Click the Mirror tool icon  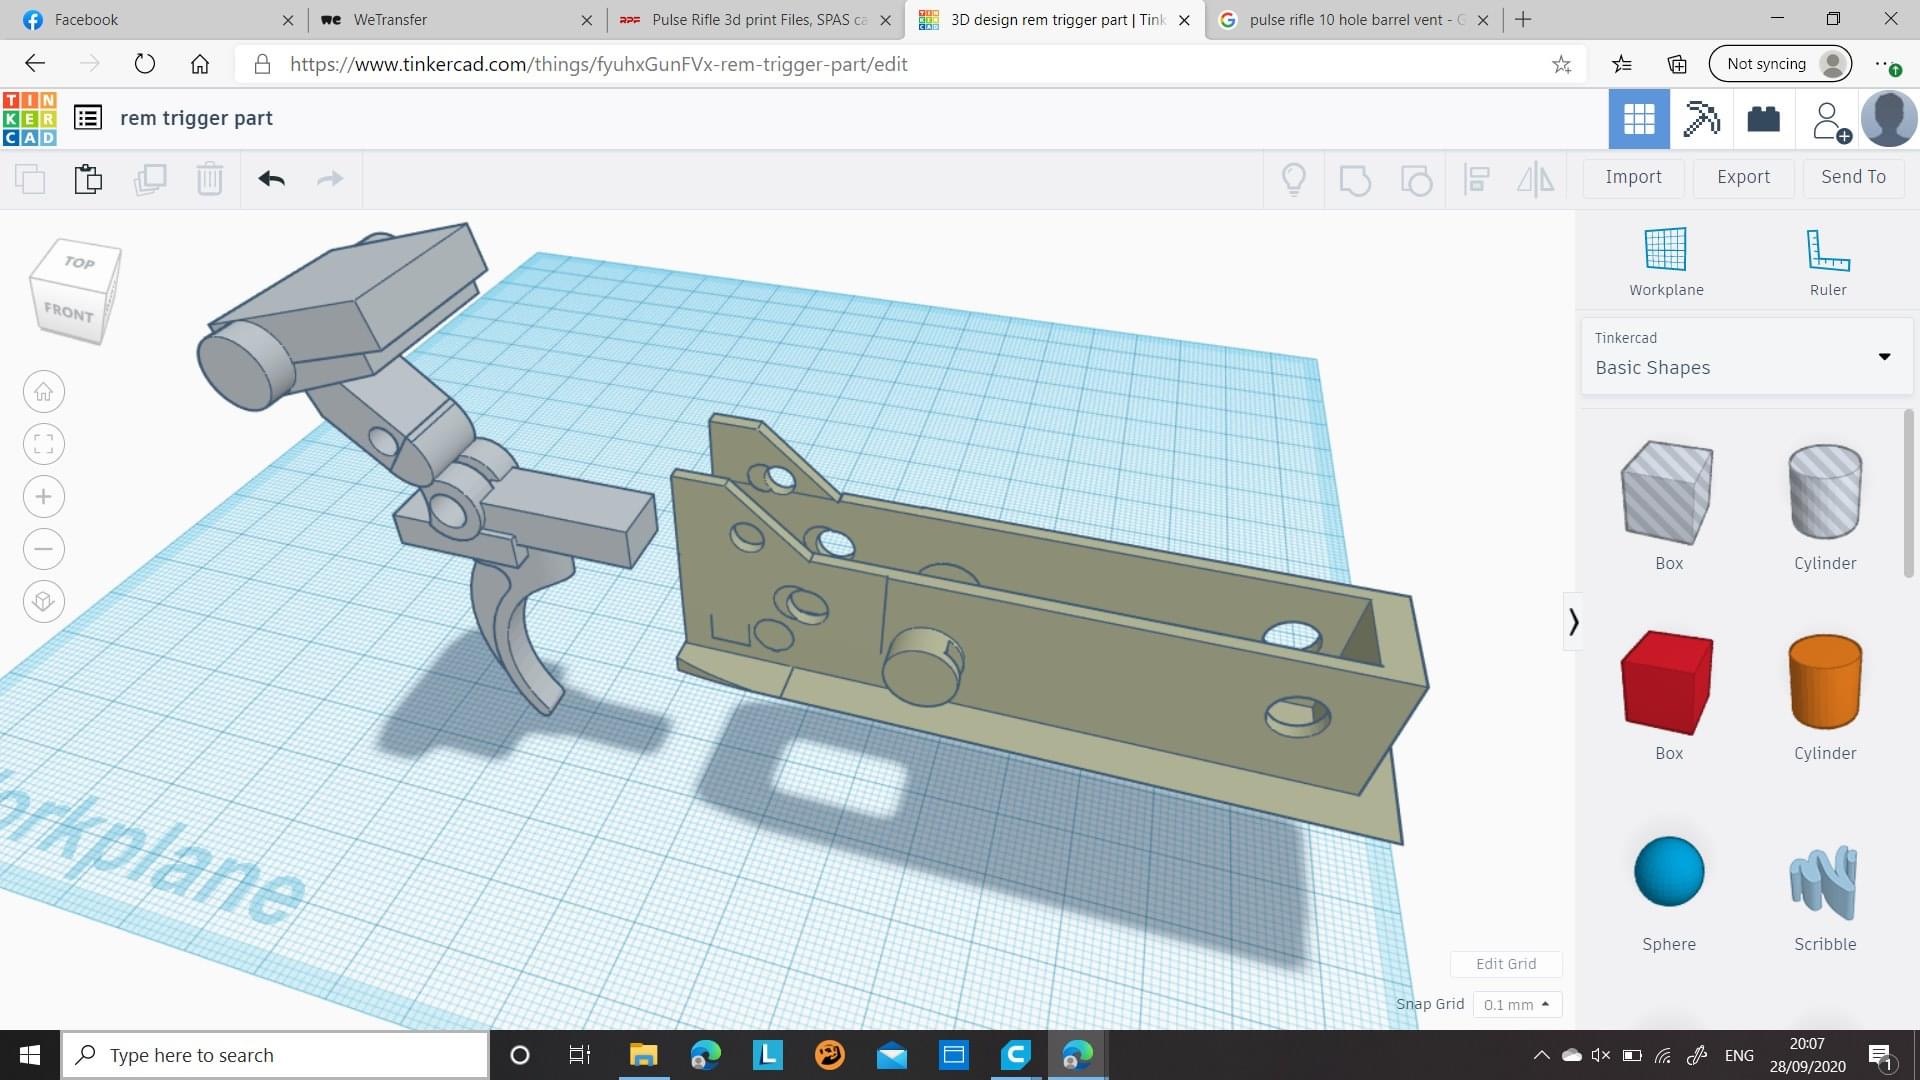[1535, 180]
